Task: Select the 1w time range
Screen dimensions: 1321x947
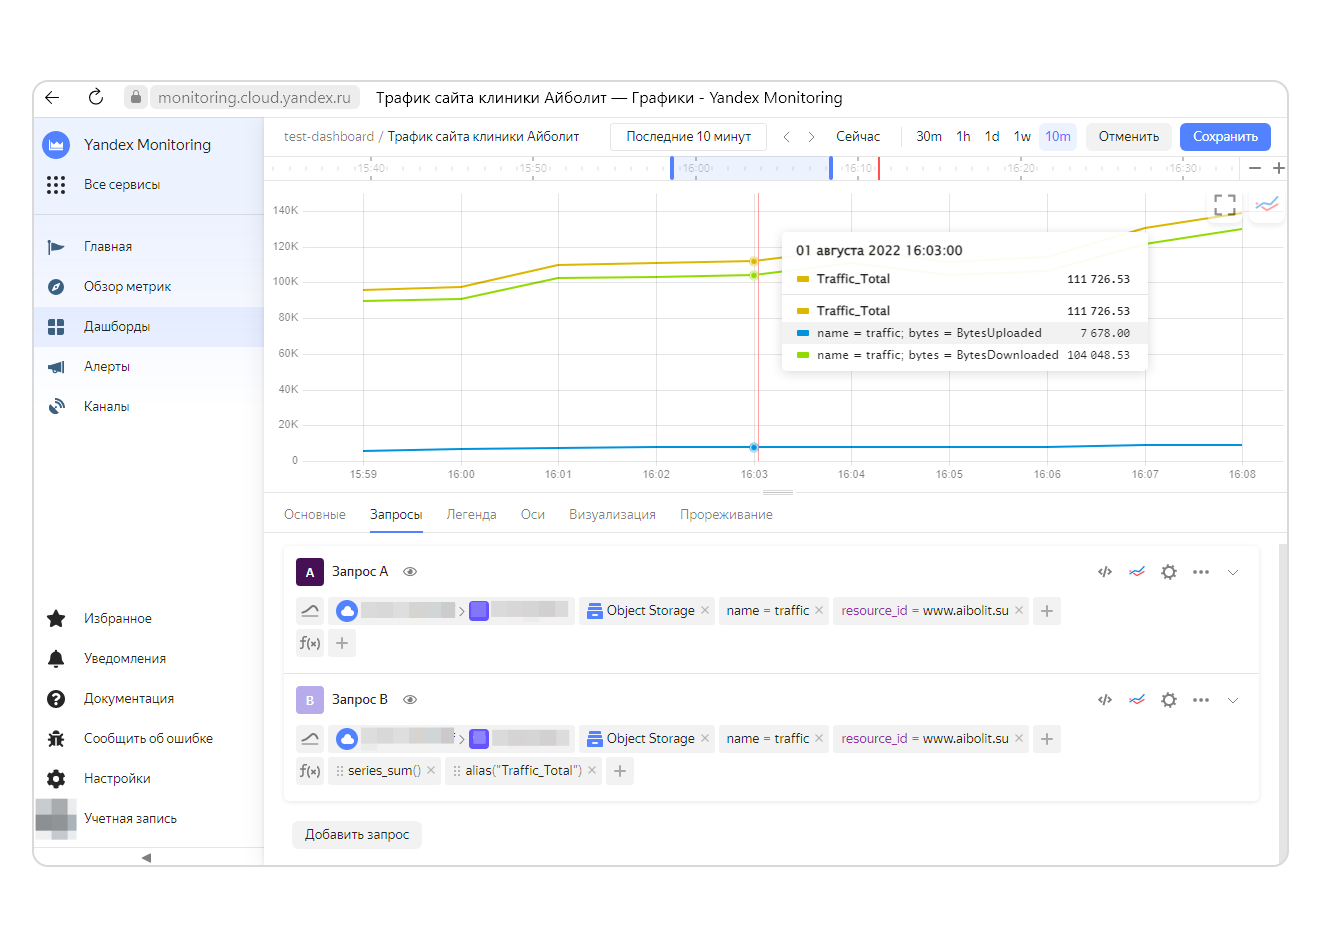Action: [1022, 137]
